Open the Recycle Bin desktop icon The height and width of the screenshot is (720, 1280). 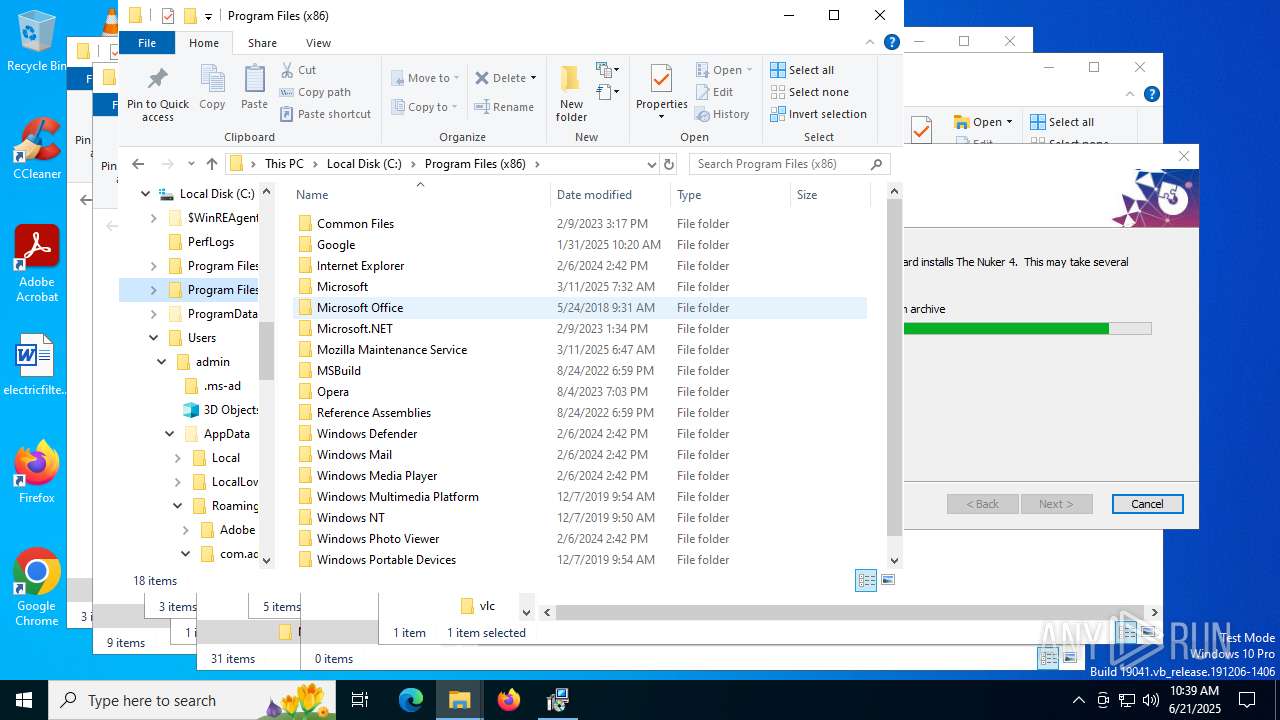(36, 40)
